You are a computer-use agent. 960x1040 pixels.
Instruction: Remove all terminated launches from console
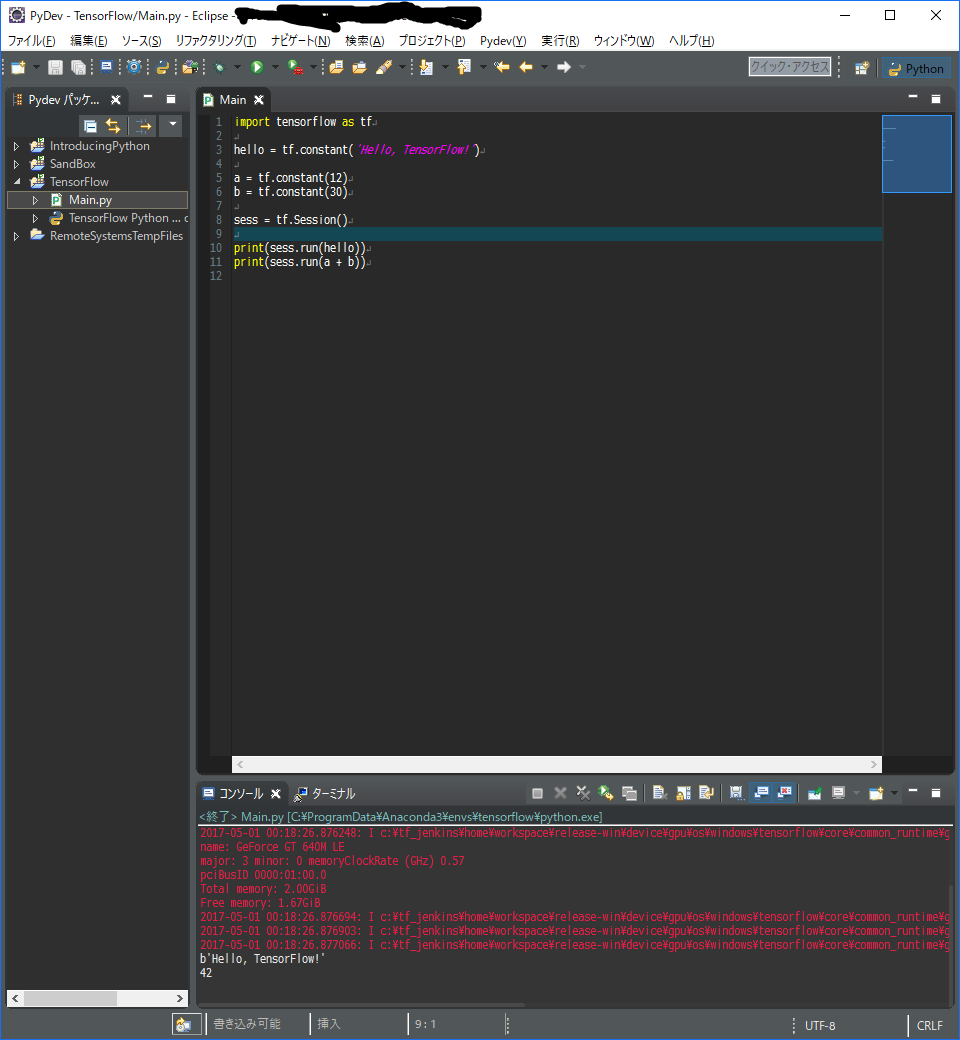583,793
